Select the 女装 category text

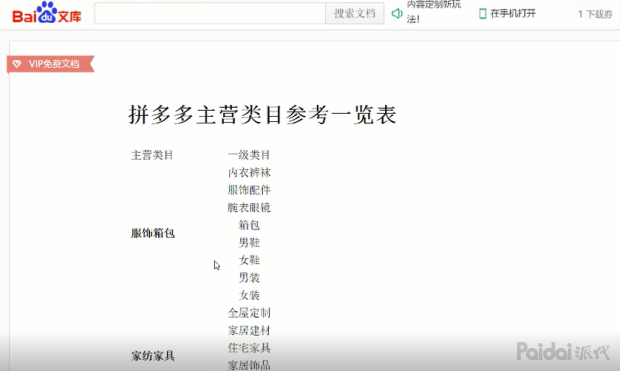coord(249,295)
